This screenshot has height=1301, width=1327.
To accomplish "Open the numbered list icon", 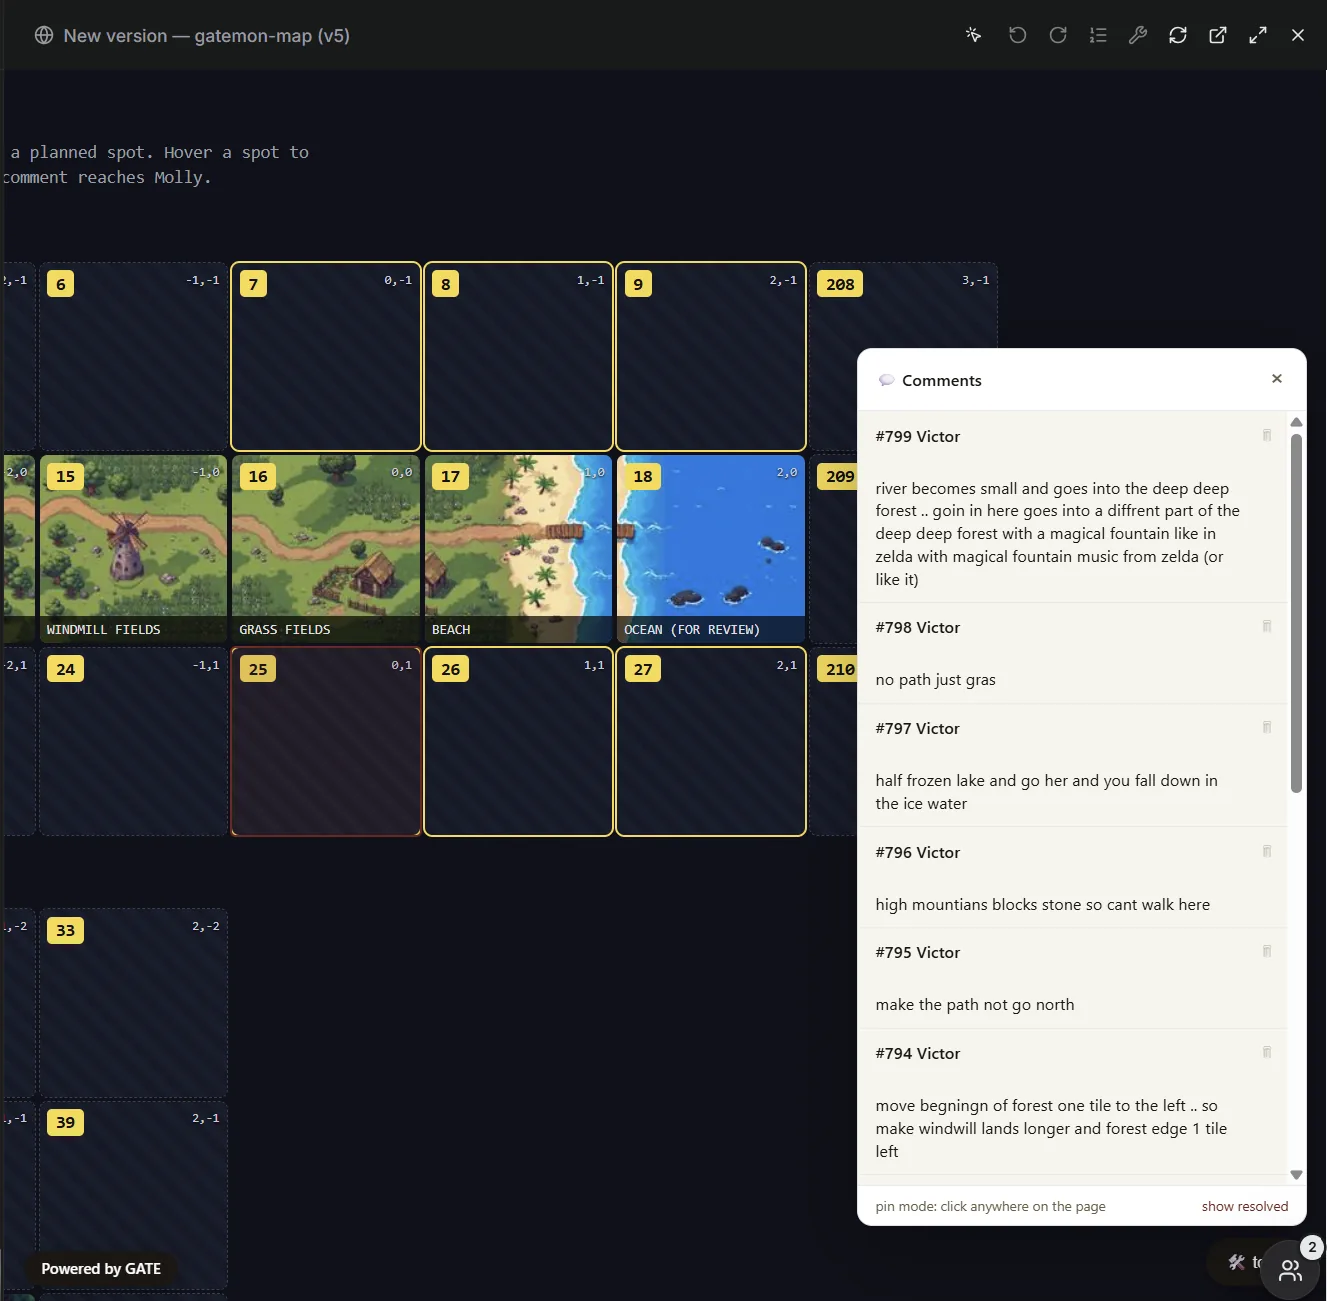I will pyautogui.click(x=1098, y=35).
